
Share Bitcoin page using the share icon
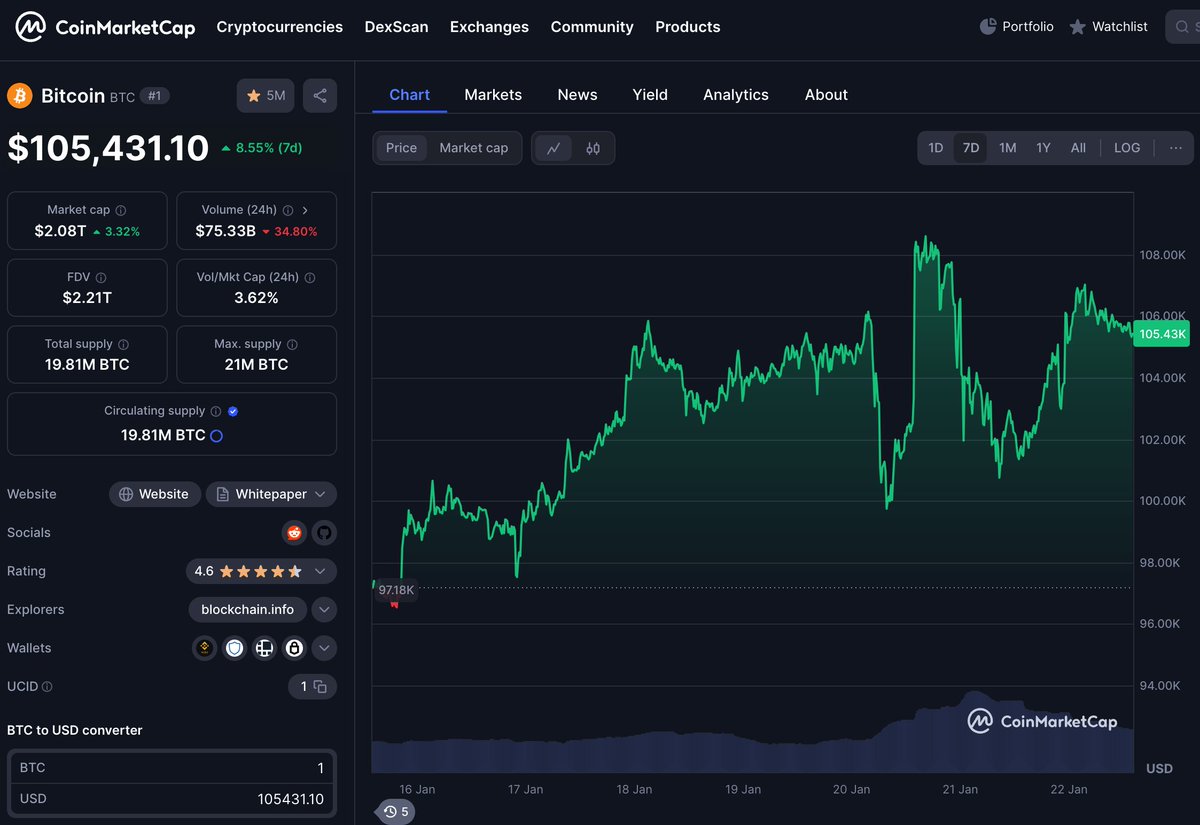coord(320,96)
